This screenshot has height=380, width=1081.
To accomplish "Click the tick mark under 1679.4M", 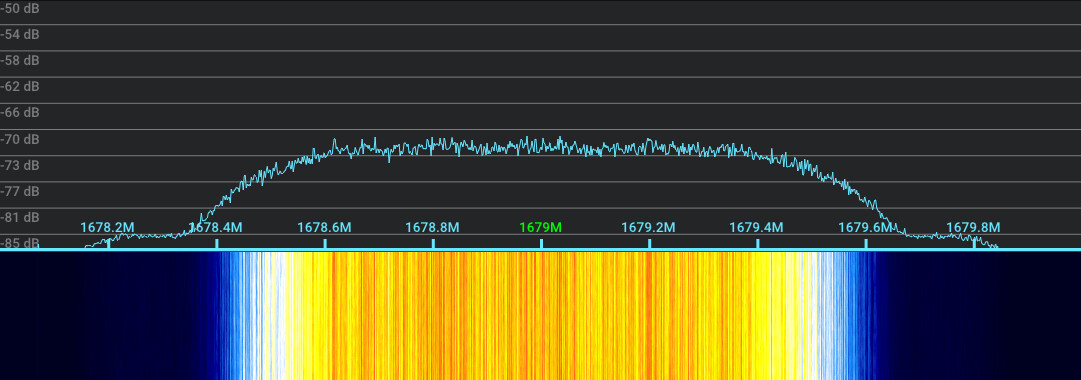I will point(758,243).
